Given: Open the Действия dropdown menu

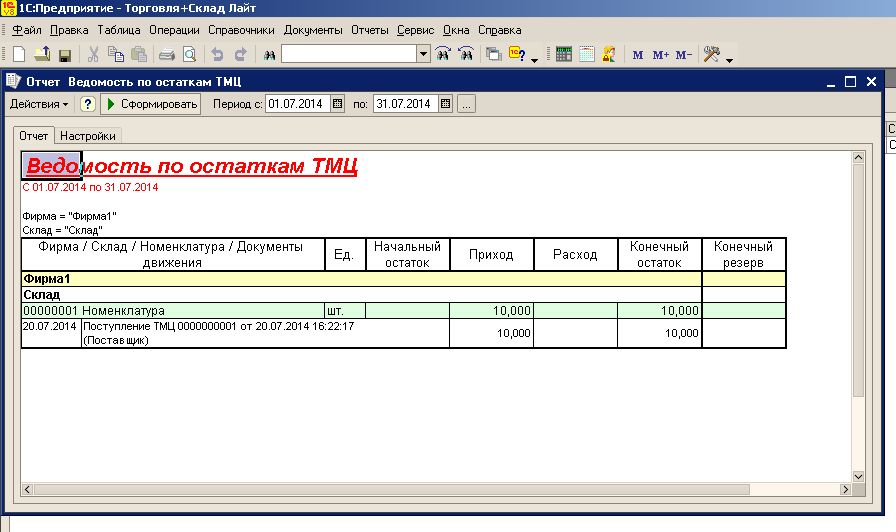Looking at the screenshot, I should [39, 104].
